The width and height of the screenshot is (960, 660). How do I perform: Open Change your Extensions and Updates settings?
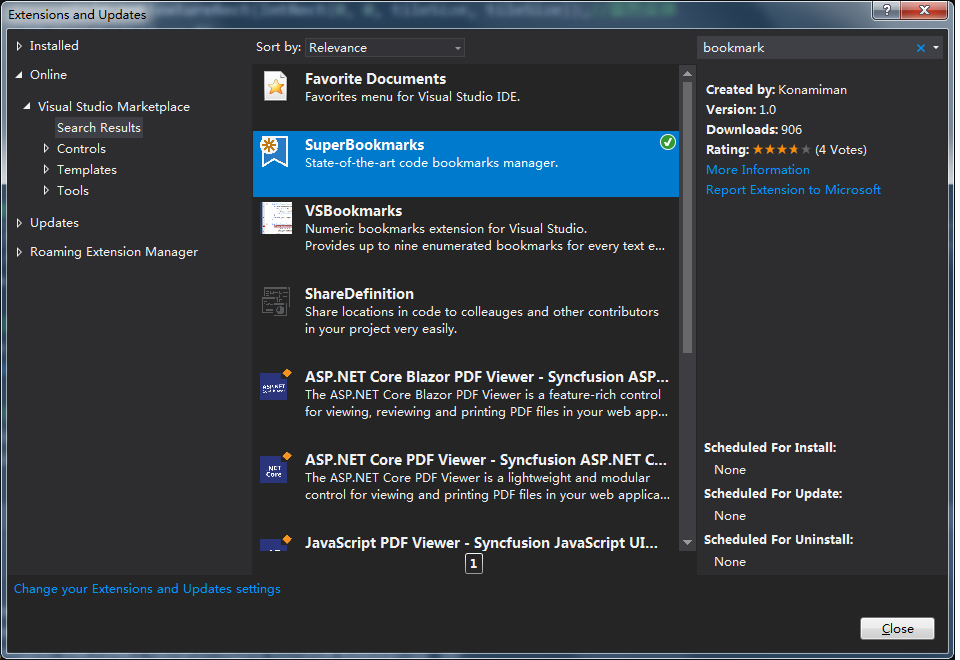click(x=147, y=588)
